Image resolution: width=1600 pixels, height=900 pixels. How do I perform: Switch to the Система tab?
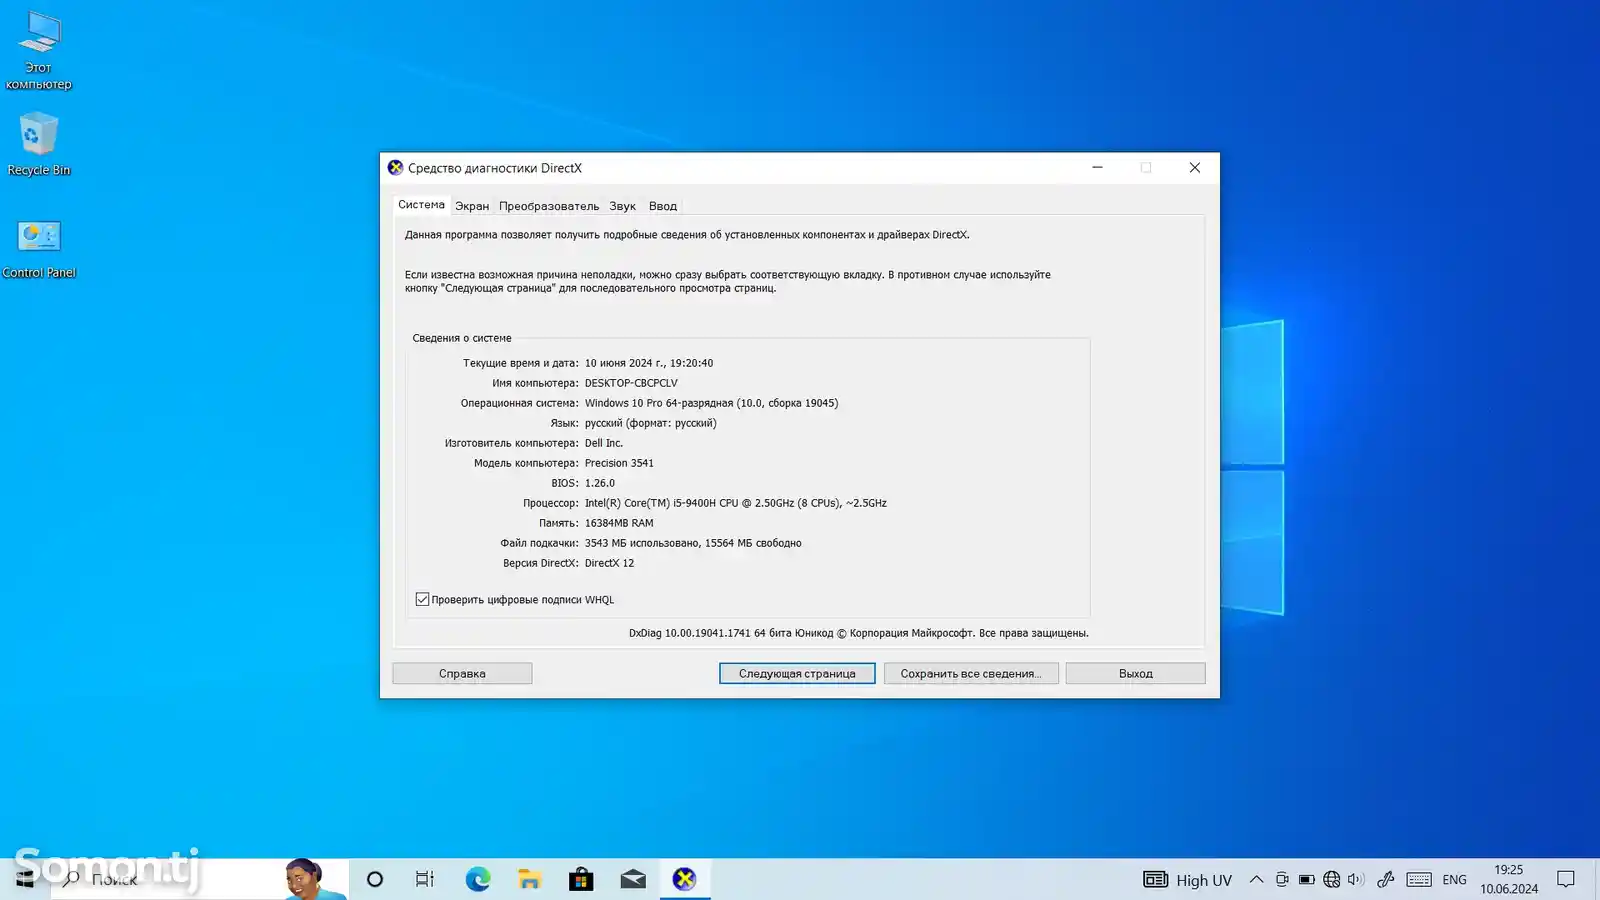(421, 205)
